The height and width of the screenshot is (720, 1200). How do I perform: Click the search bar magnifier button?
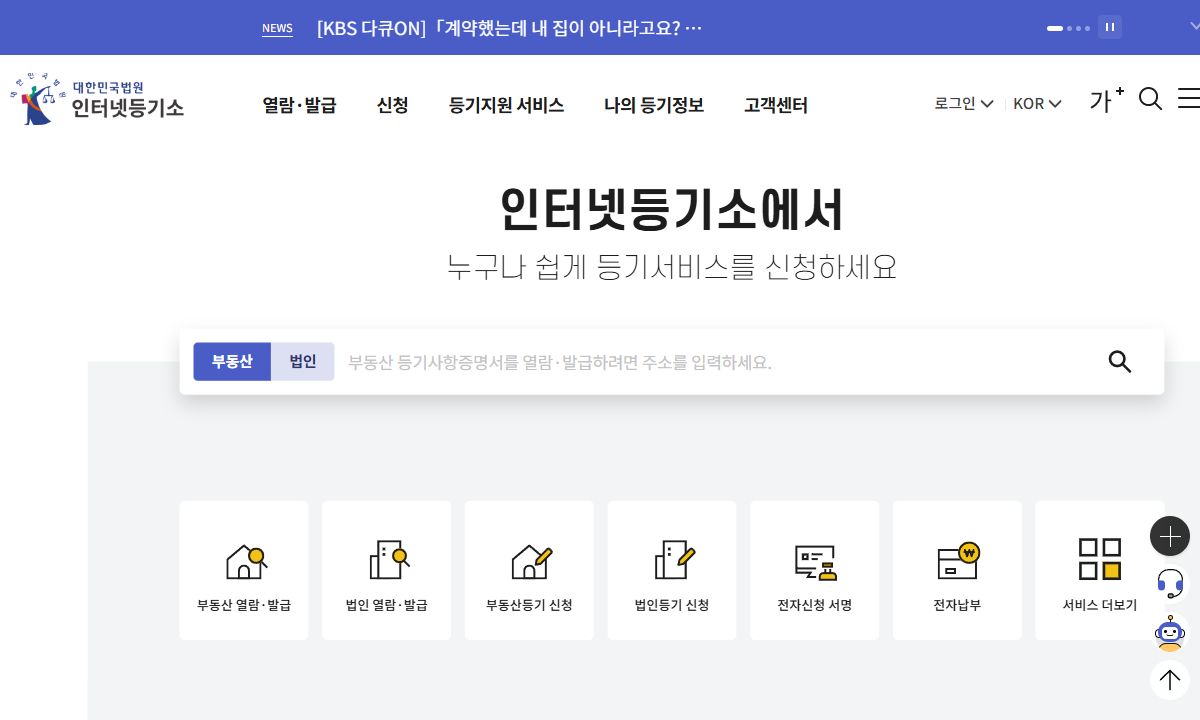pyautogui.click(x=1120, y=362)
